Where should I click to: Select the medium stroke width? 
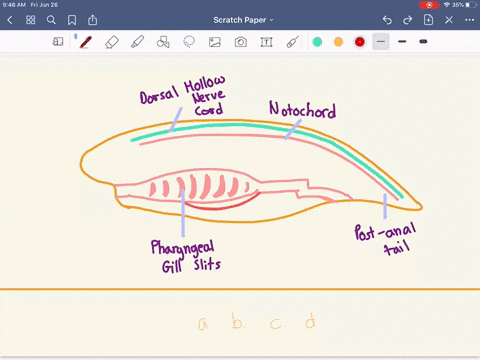click(402, 42)
